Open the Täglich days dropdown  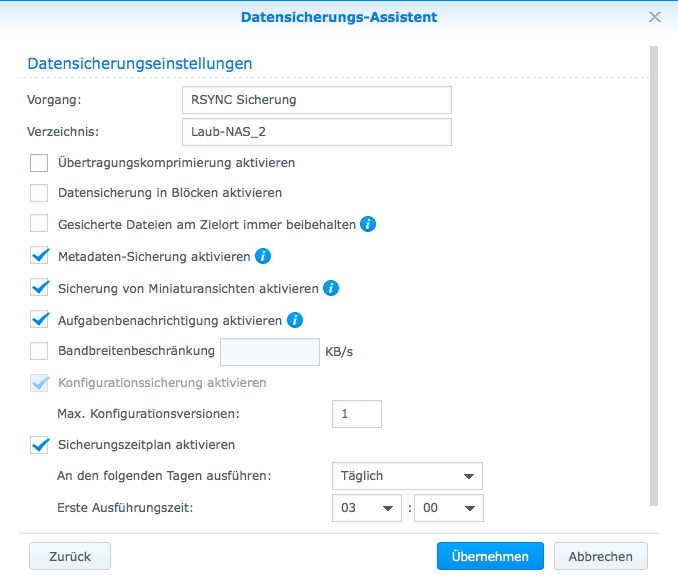point(407,476)
